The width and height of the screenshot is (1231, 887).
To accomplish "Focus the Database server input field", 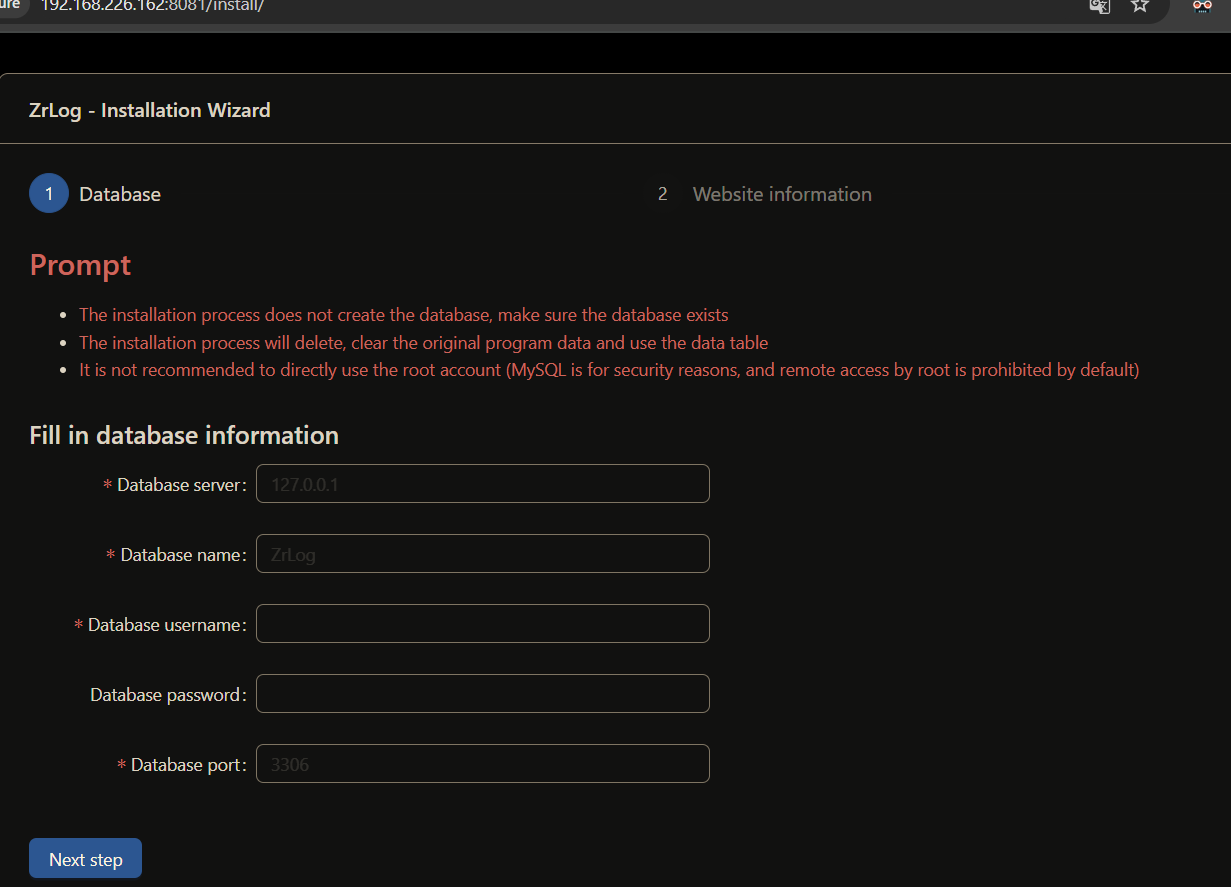I will (x=483, y=484).
